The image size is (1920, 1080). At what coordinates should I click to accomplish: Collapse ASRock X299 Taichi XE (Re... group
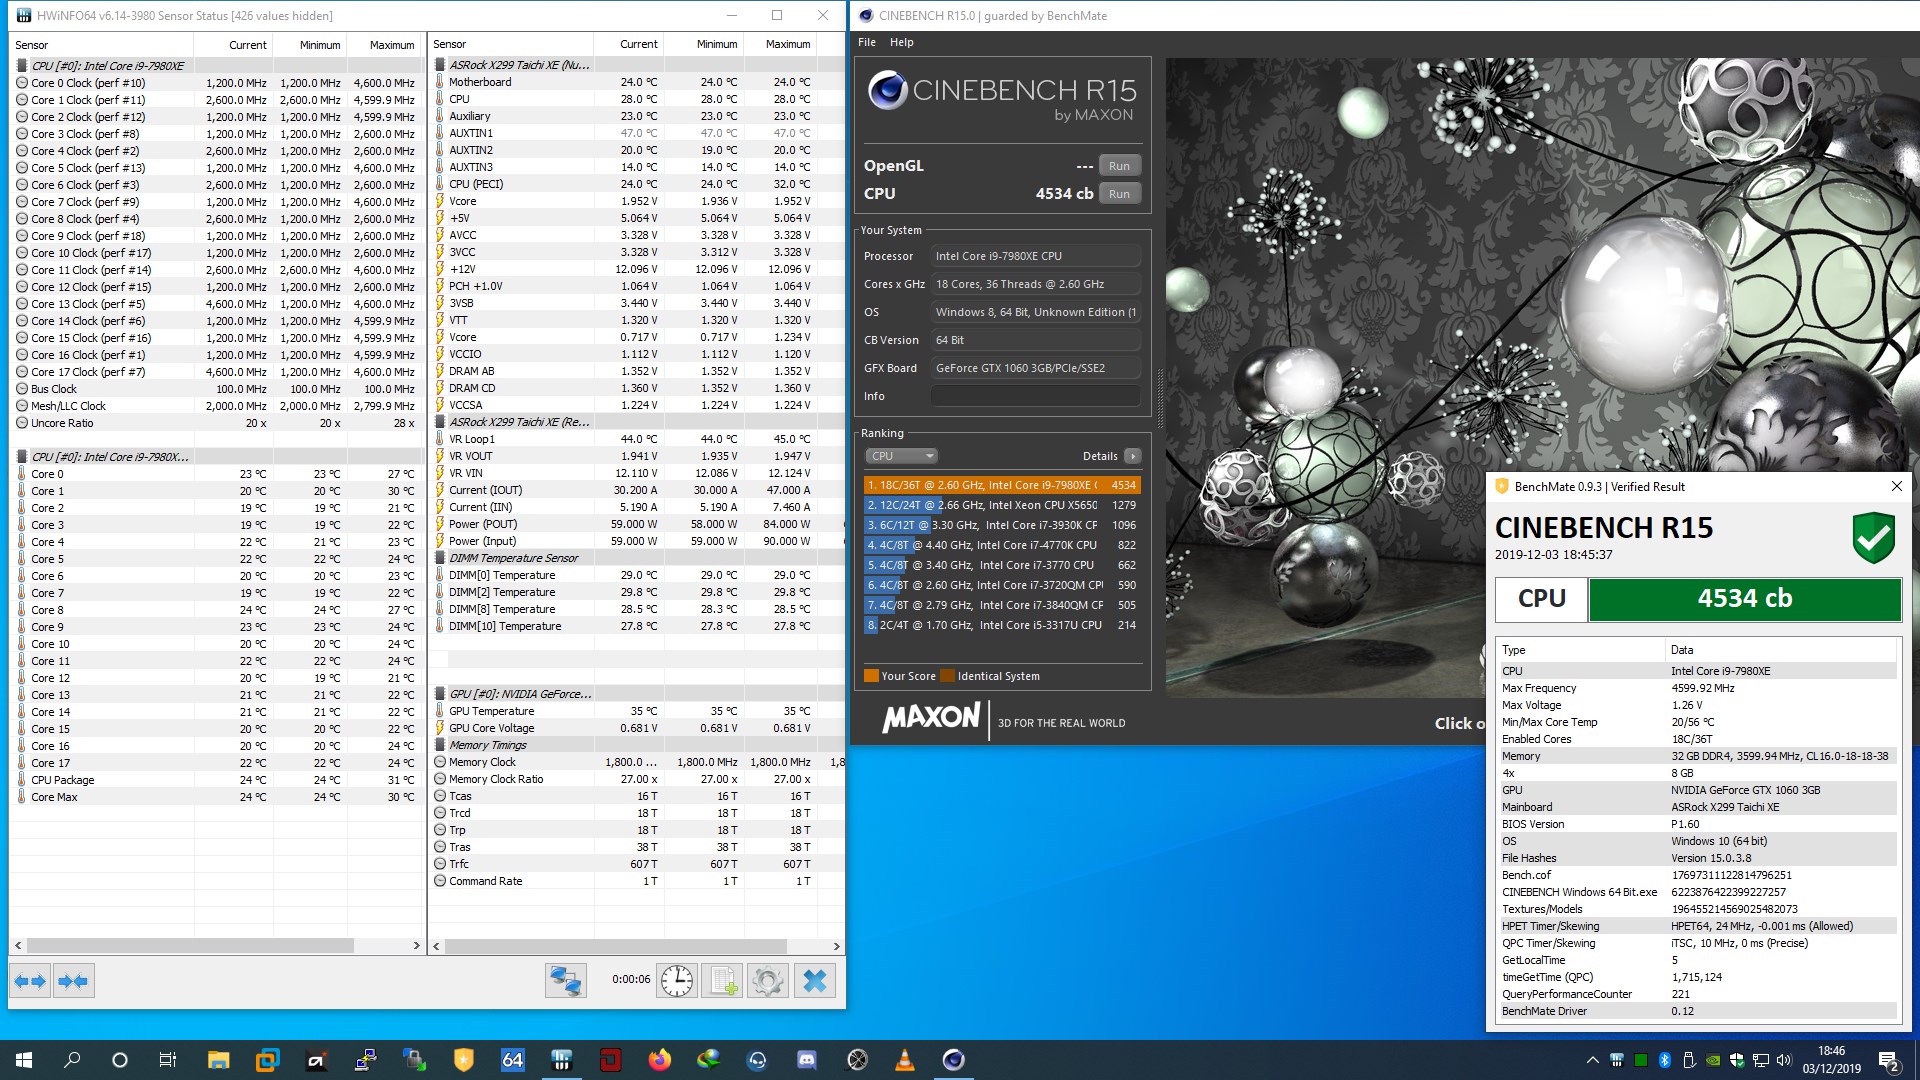(440, 422)
